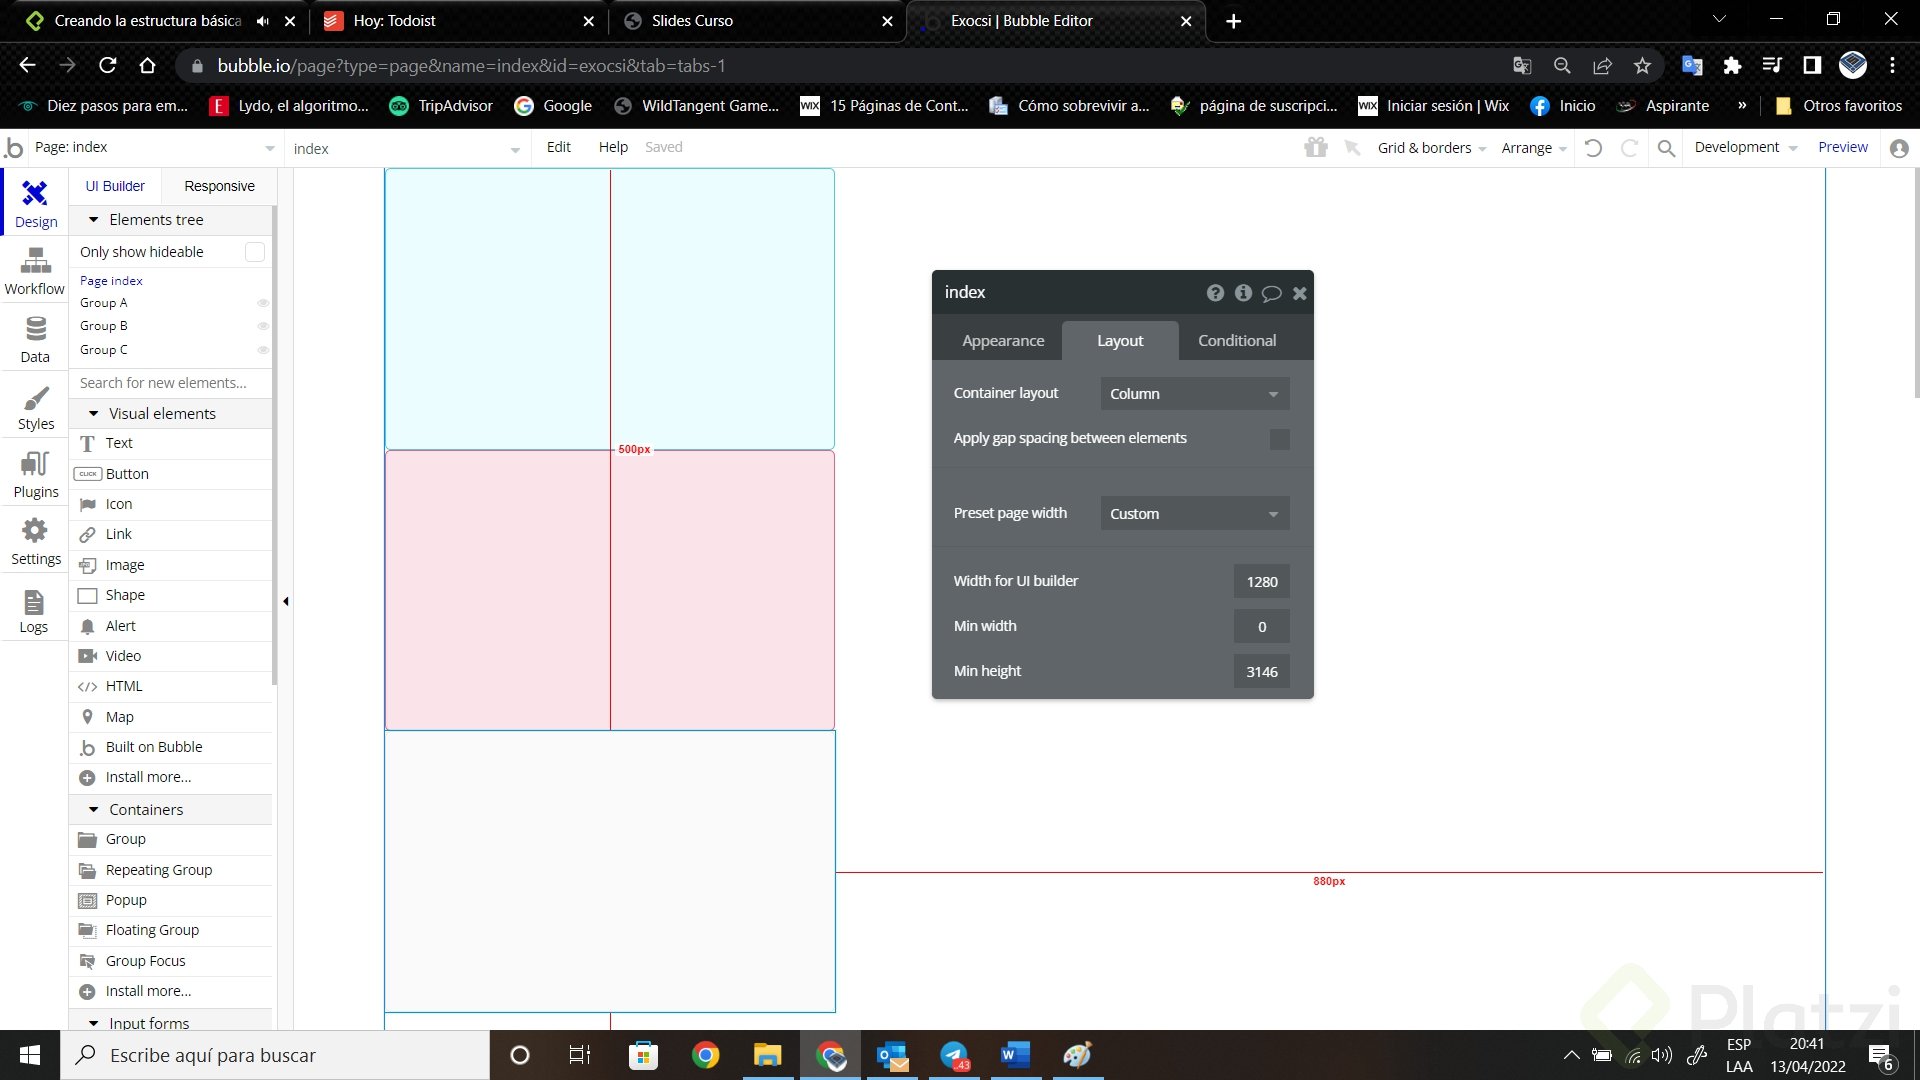The height and width of the screenshot is (1080, 1920).
Task: Open the Data section icon
Action: [35, 339]
